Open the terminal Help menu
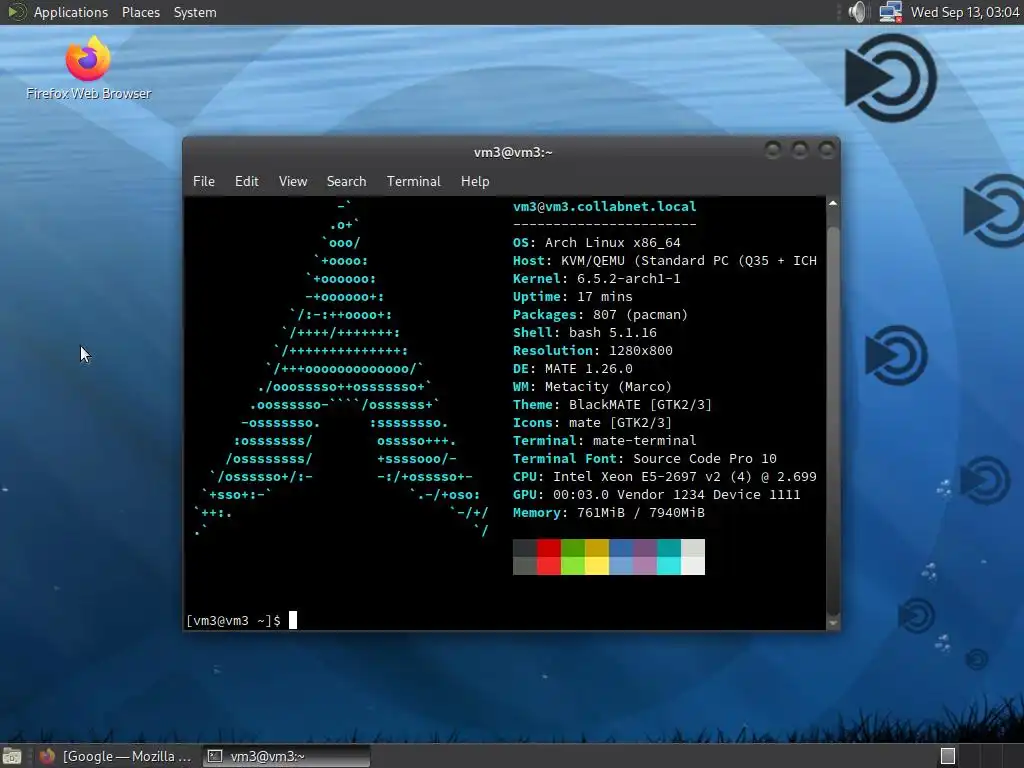The image size is (1024, 768). pyautogui.click(x=475, y=182)
